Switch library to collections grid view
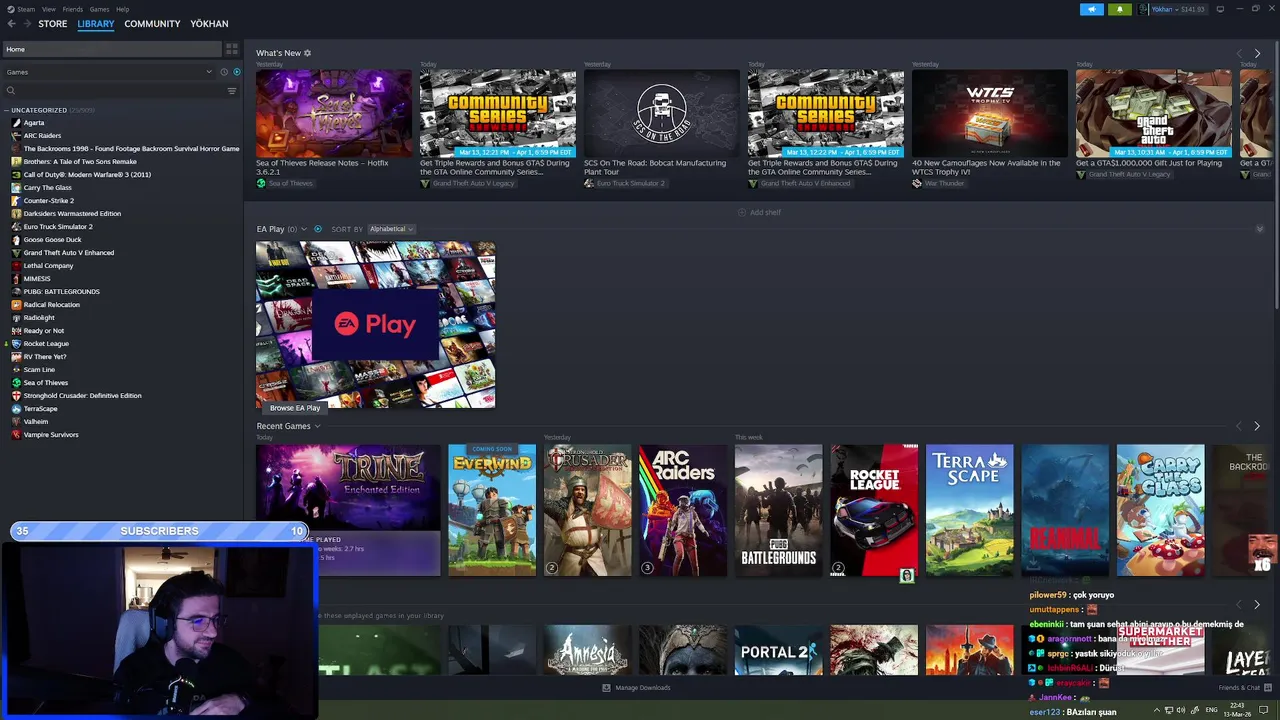This screenshot has height=720, width=1280. 232,49
